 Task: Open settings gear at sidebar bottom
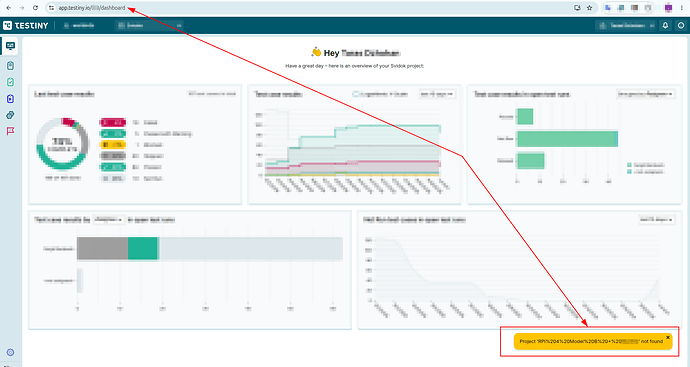[11, 352]
